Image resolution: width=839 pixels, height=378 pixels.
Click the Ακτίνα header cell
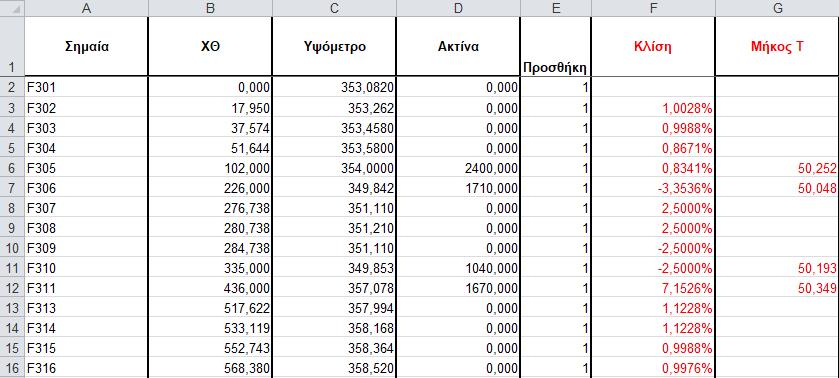(x=458, y=47)
